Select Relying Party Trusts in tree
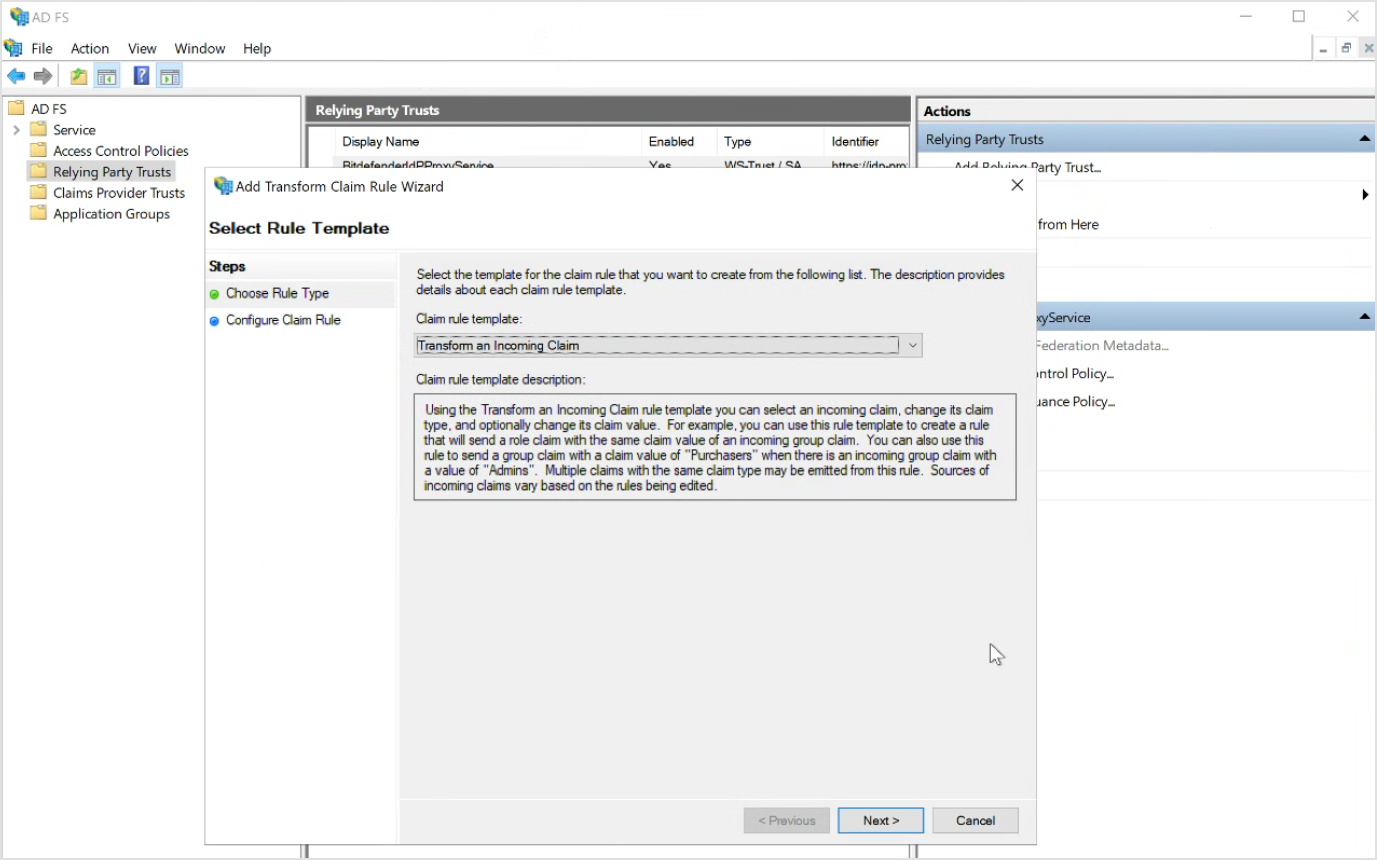This screenshot has height=860, width=1377. click(x=112, y=171)
